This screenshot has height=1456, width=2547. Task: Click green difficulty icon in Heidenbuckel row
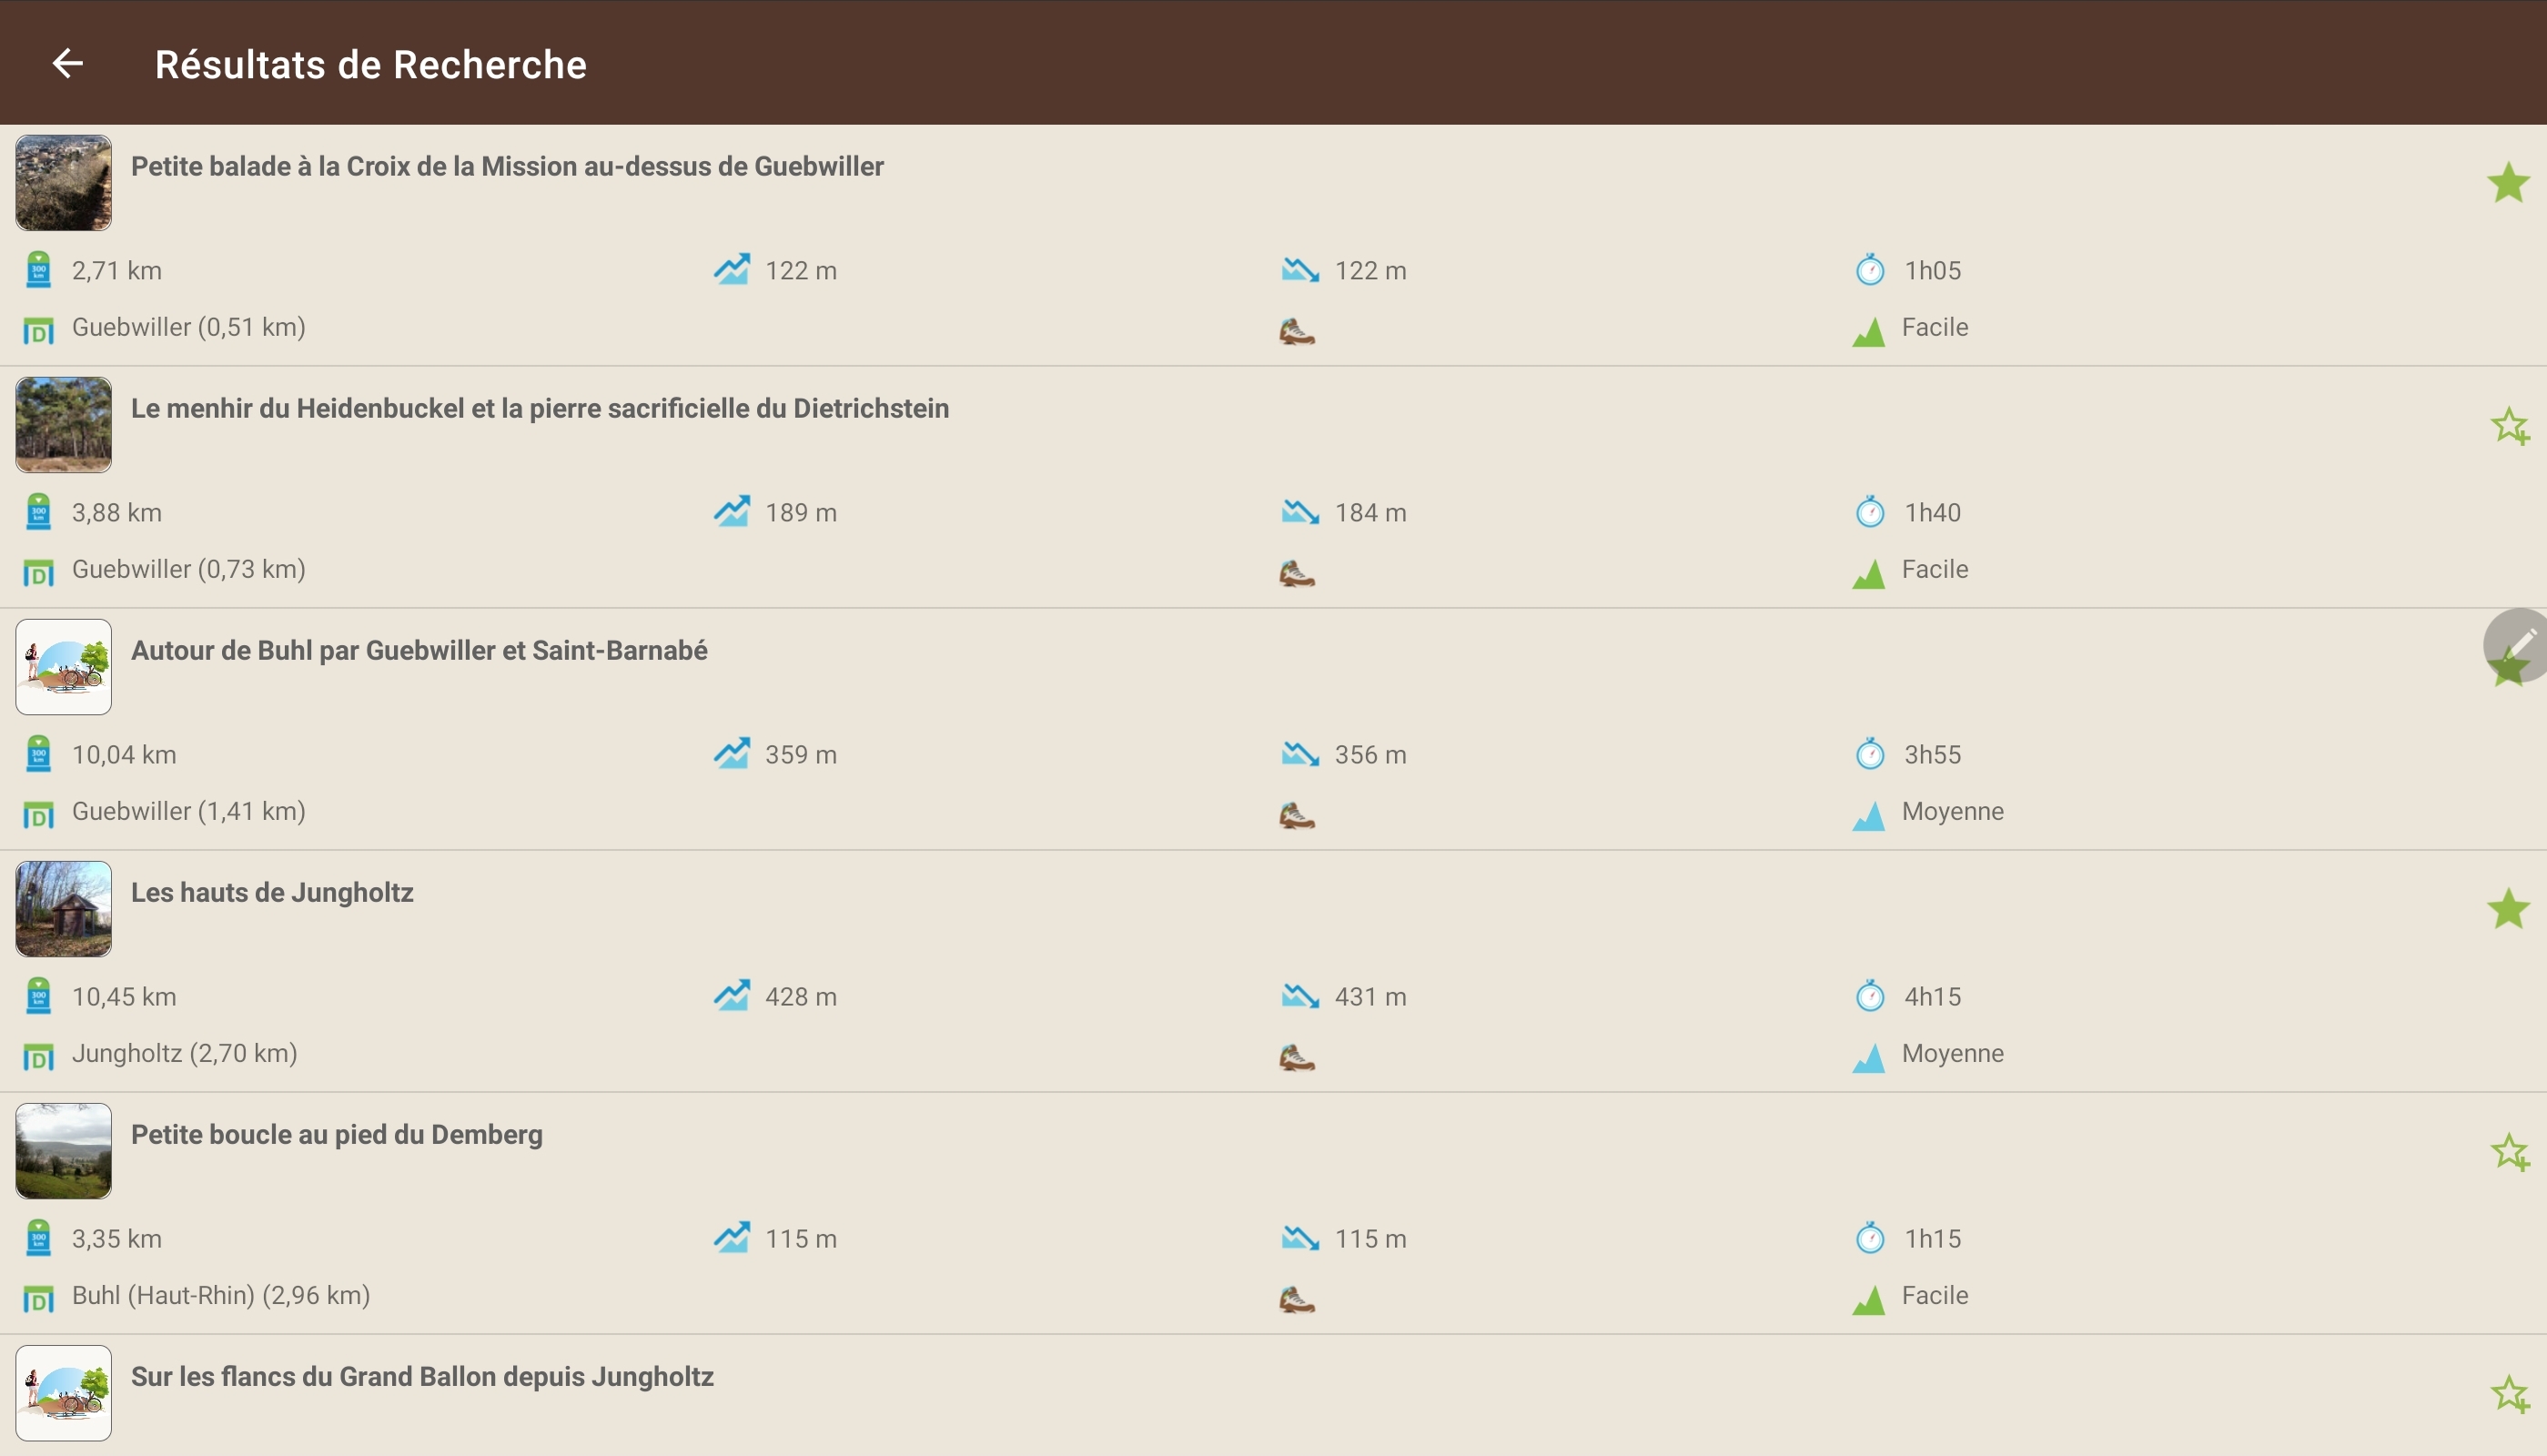[1869, 573]
